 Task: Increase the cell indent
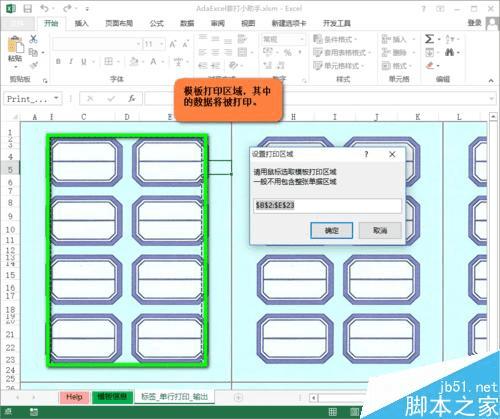(216, 65)
